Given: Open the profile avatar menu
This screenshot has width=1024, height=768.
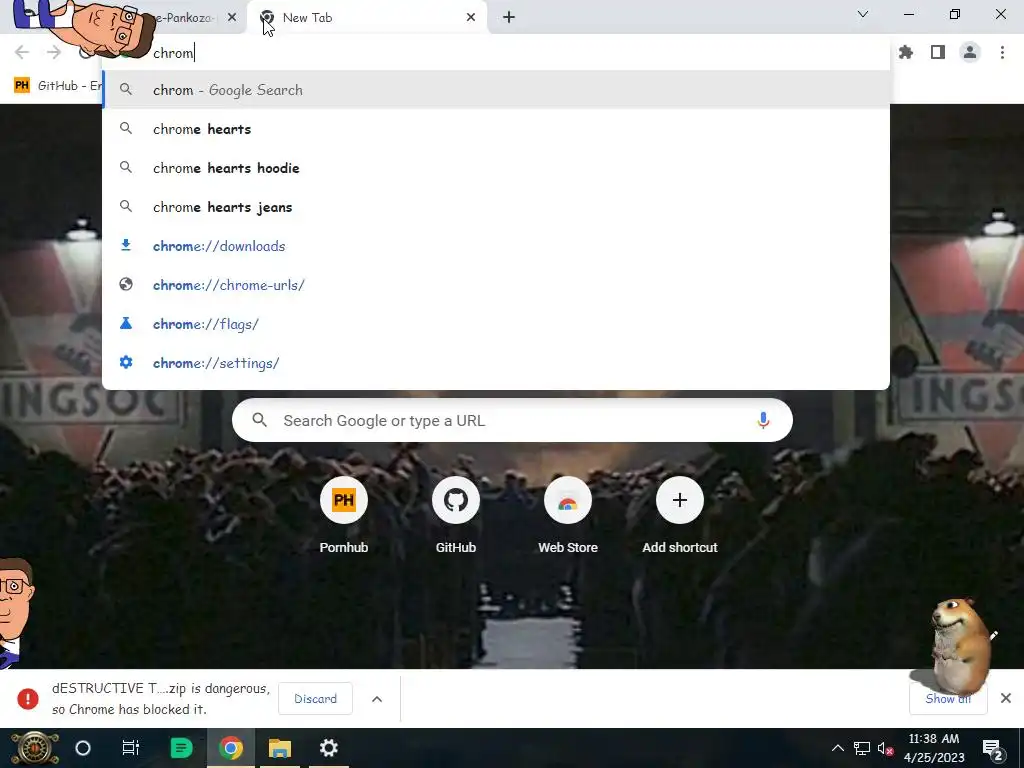Looking at the screenshot, I should (x=970, y=52).
